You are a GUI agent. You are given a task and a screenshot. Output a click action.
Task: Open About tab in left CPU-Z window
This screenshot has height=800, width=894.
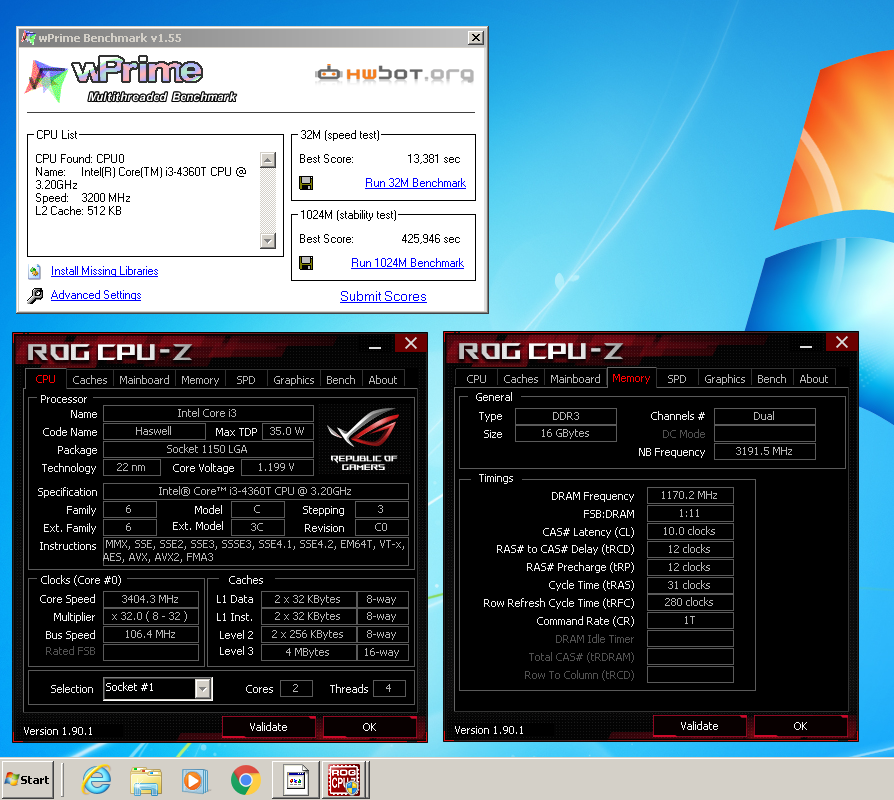(383, 380)
